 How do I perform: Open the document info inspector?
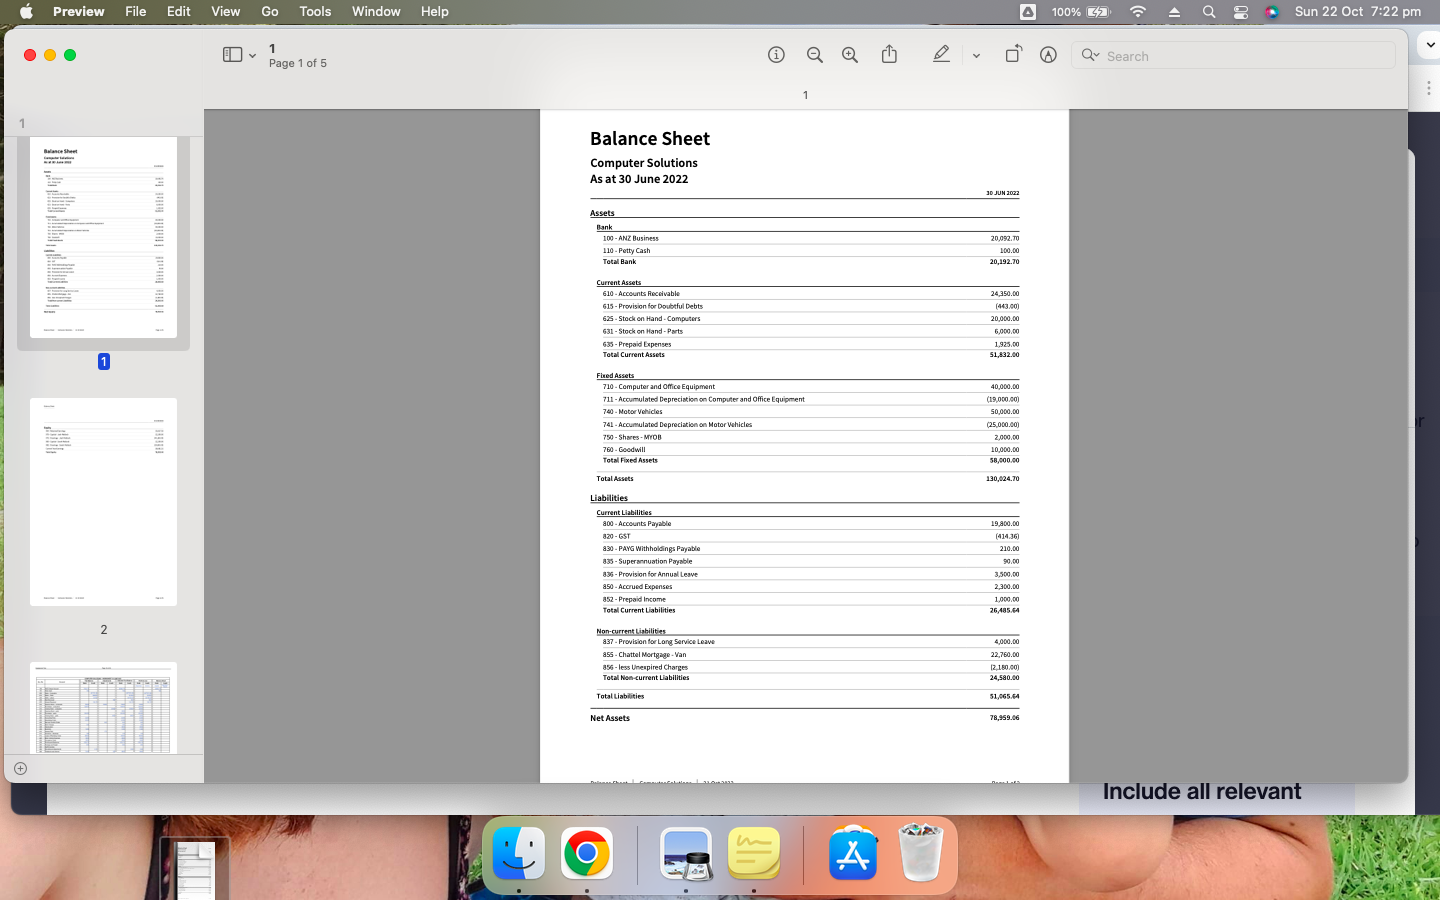(x=776, y=55)
